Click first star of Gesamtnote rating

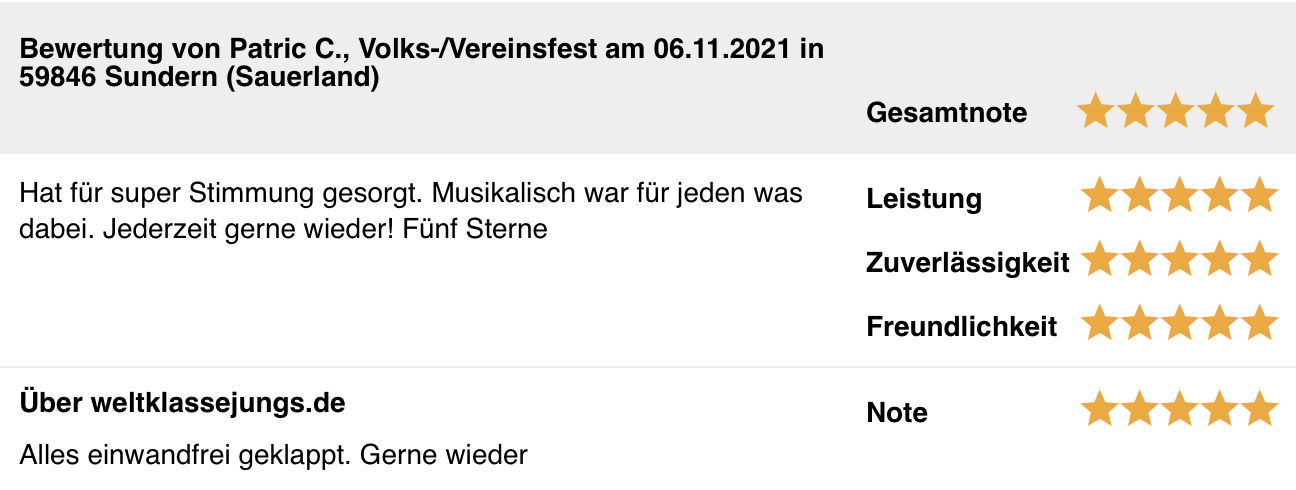click(x=1097, y=111)
